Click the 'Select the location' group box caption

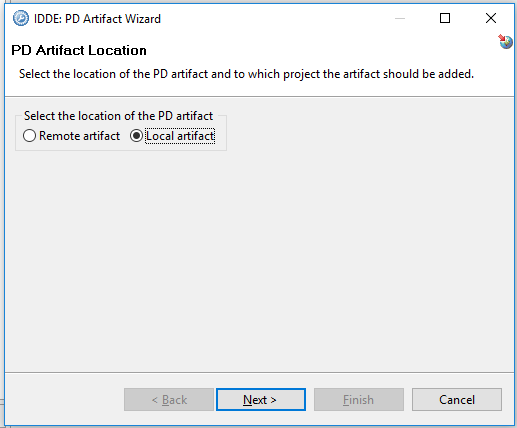pyautogui.click(x=118, y=116)
